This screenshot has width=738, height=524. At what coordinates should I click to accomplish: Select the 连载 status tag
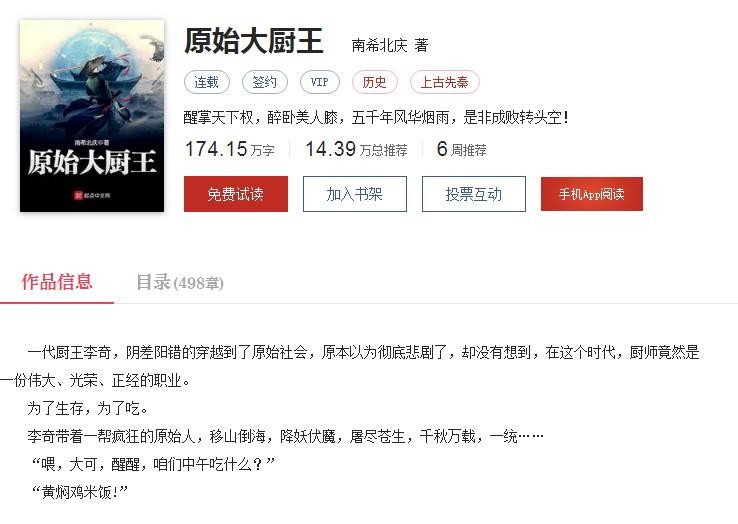(x=207, y=82)
